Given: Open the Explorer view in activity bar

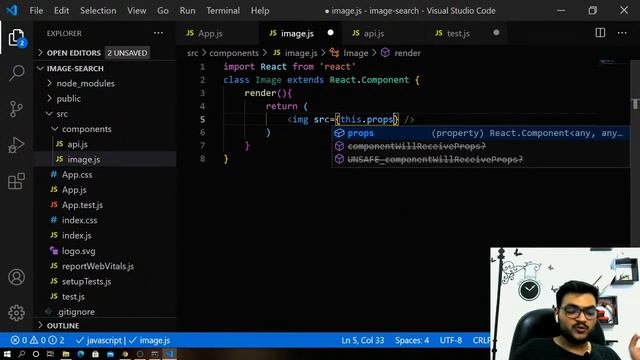Looking at the screenshot, I should pos(16,38).
